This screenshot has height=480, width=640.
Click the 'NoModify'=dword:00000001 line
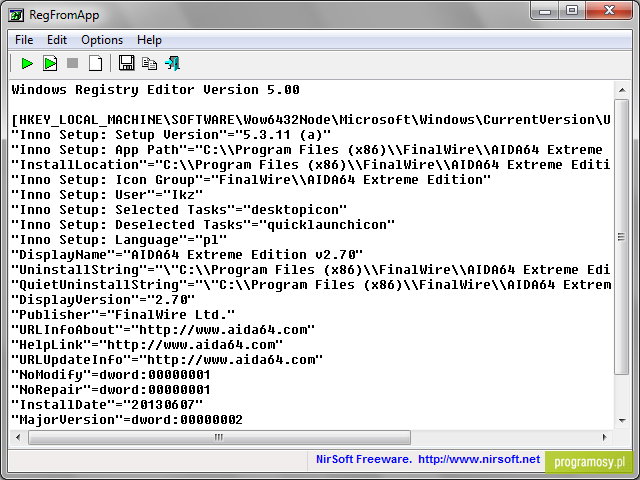(111, 375)
